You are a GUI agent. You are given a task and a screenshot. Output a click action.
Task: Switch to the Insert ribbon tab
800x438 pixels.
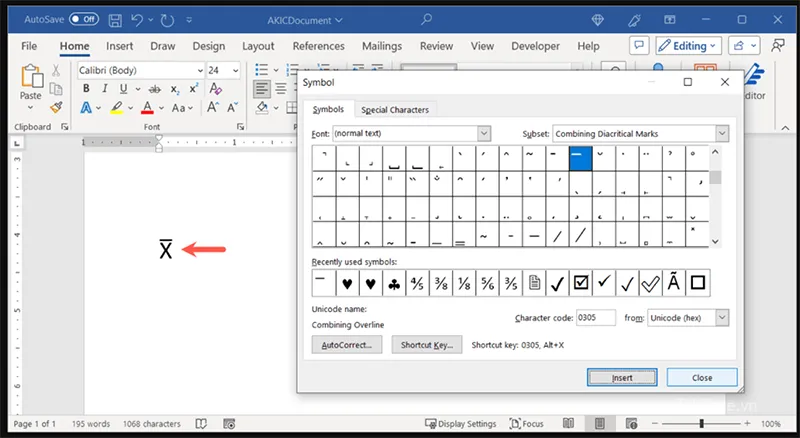coord(119,46)
